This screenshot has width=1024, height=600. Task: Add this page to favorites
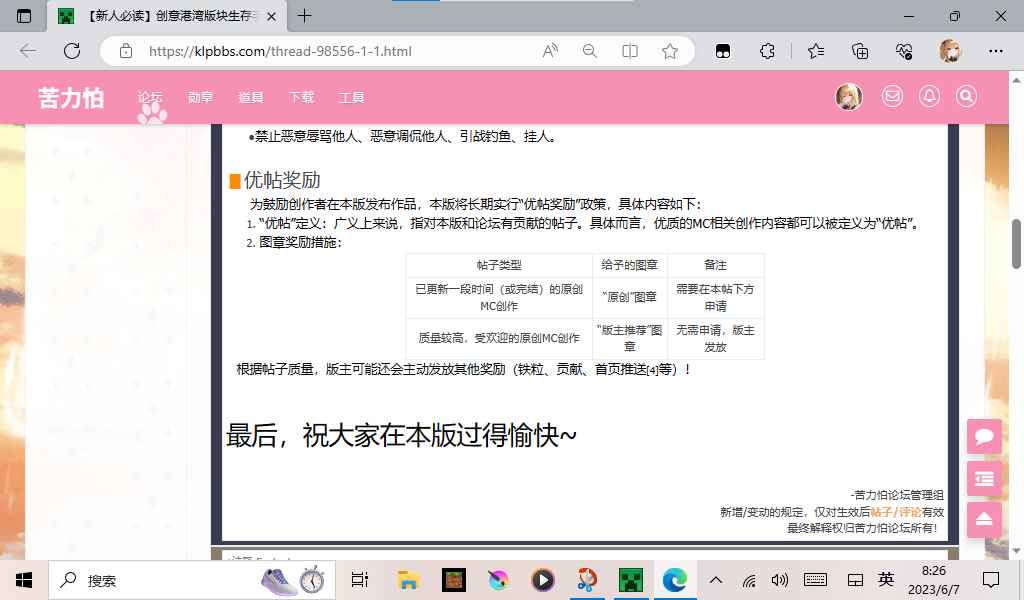click(669, 51)
